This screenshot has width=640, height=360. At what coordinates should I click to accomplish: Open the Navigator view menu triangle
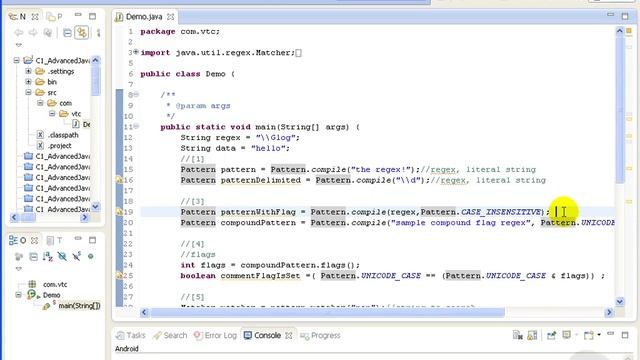19,45
